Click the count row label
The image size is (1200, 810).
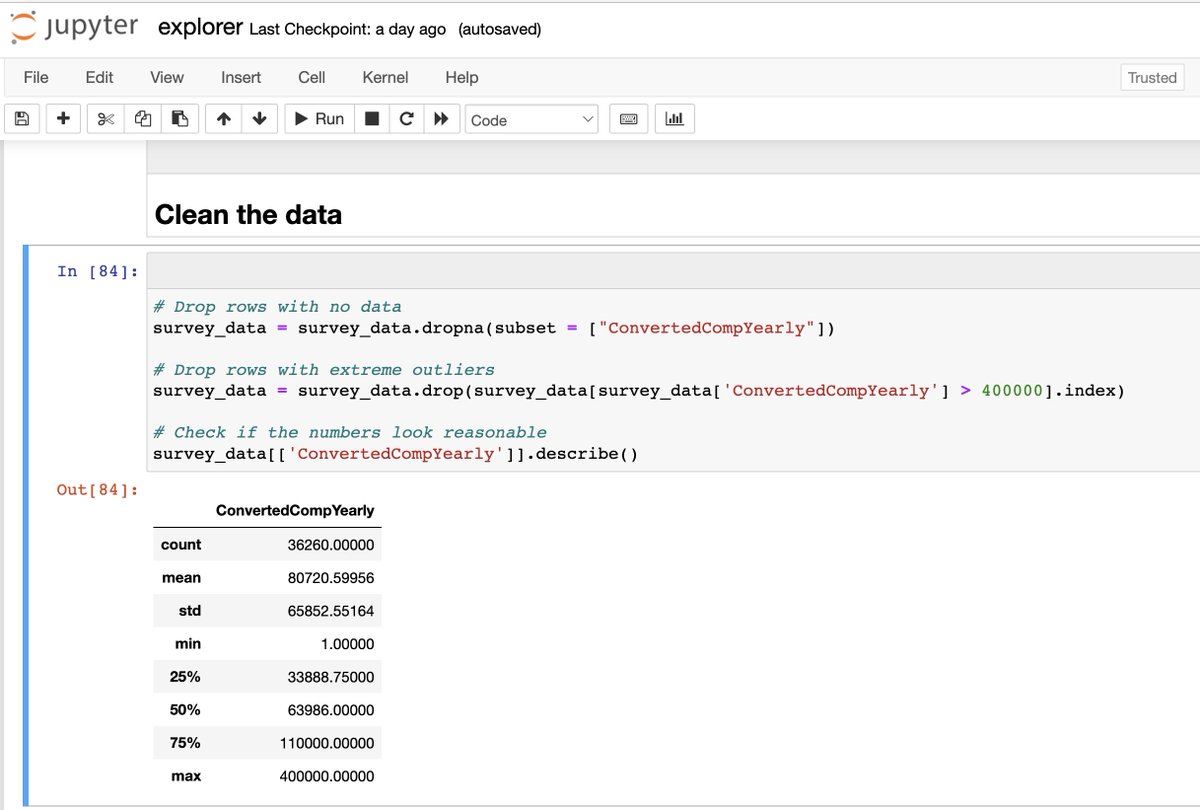181,545
